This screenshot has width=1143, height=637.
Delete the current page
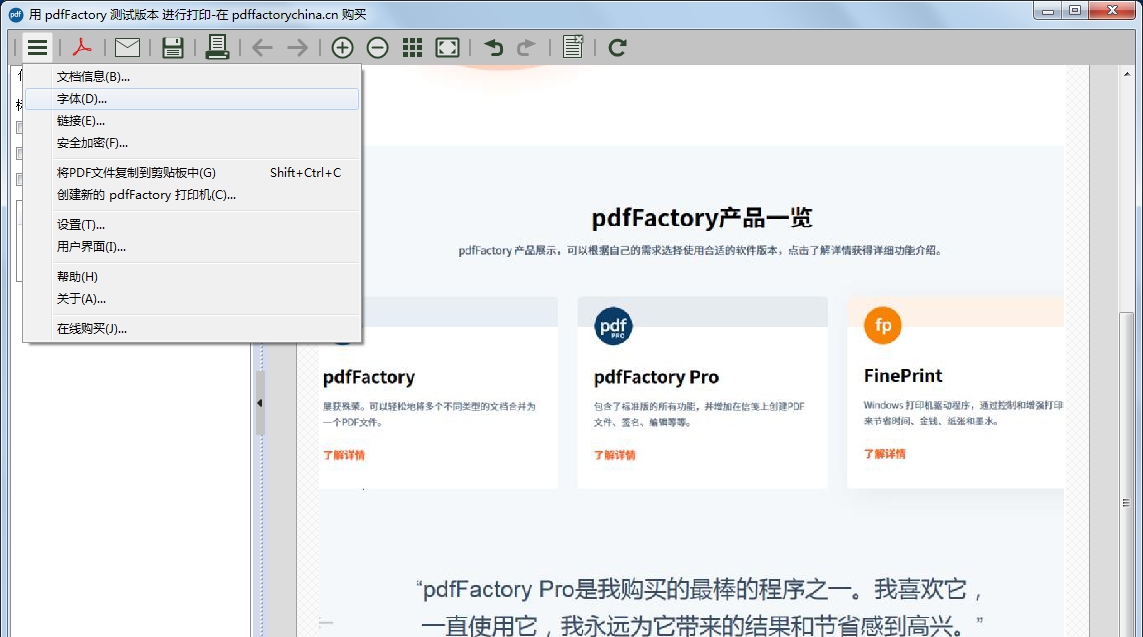coord(572,47)
